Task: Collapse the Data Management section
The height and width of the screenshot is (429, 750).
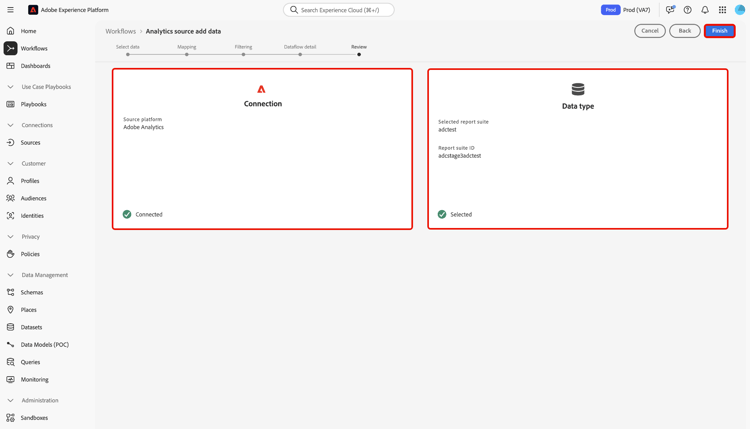Action: [11, 275]
